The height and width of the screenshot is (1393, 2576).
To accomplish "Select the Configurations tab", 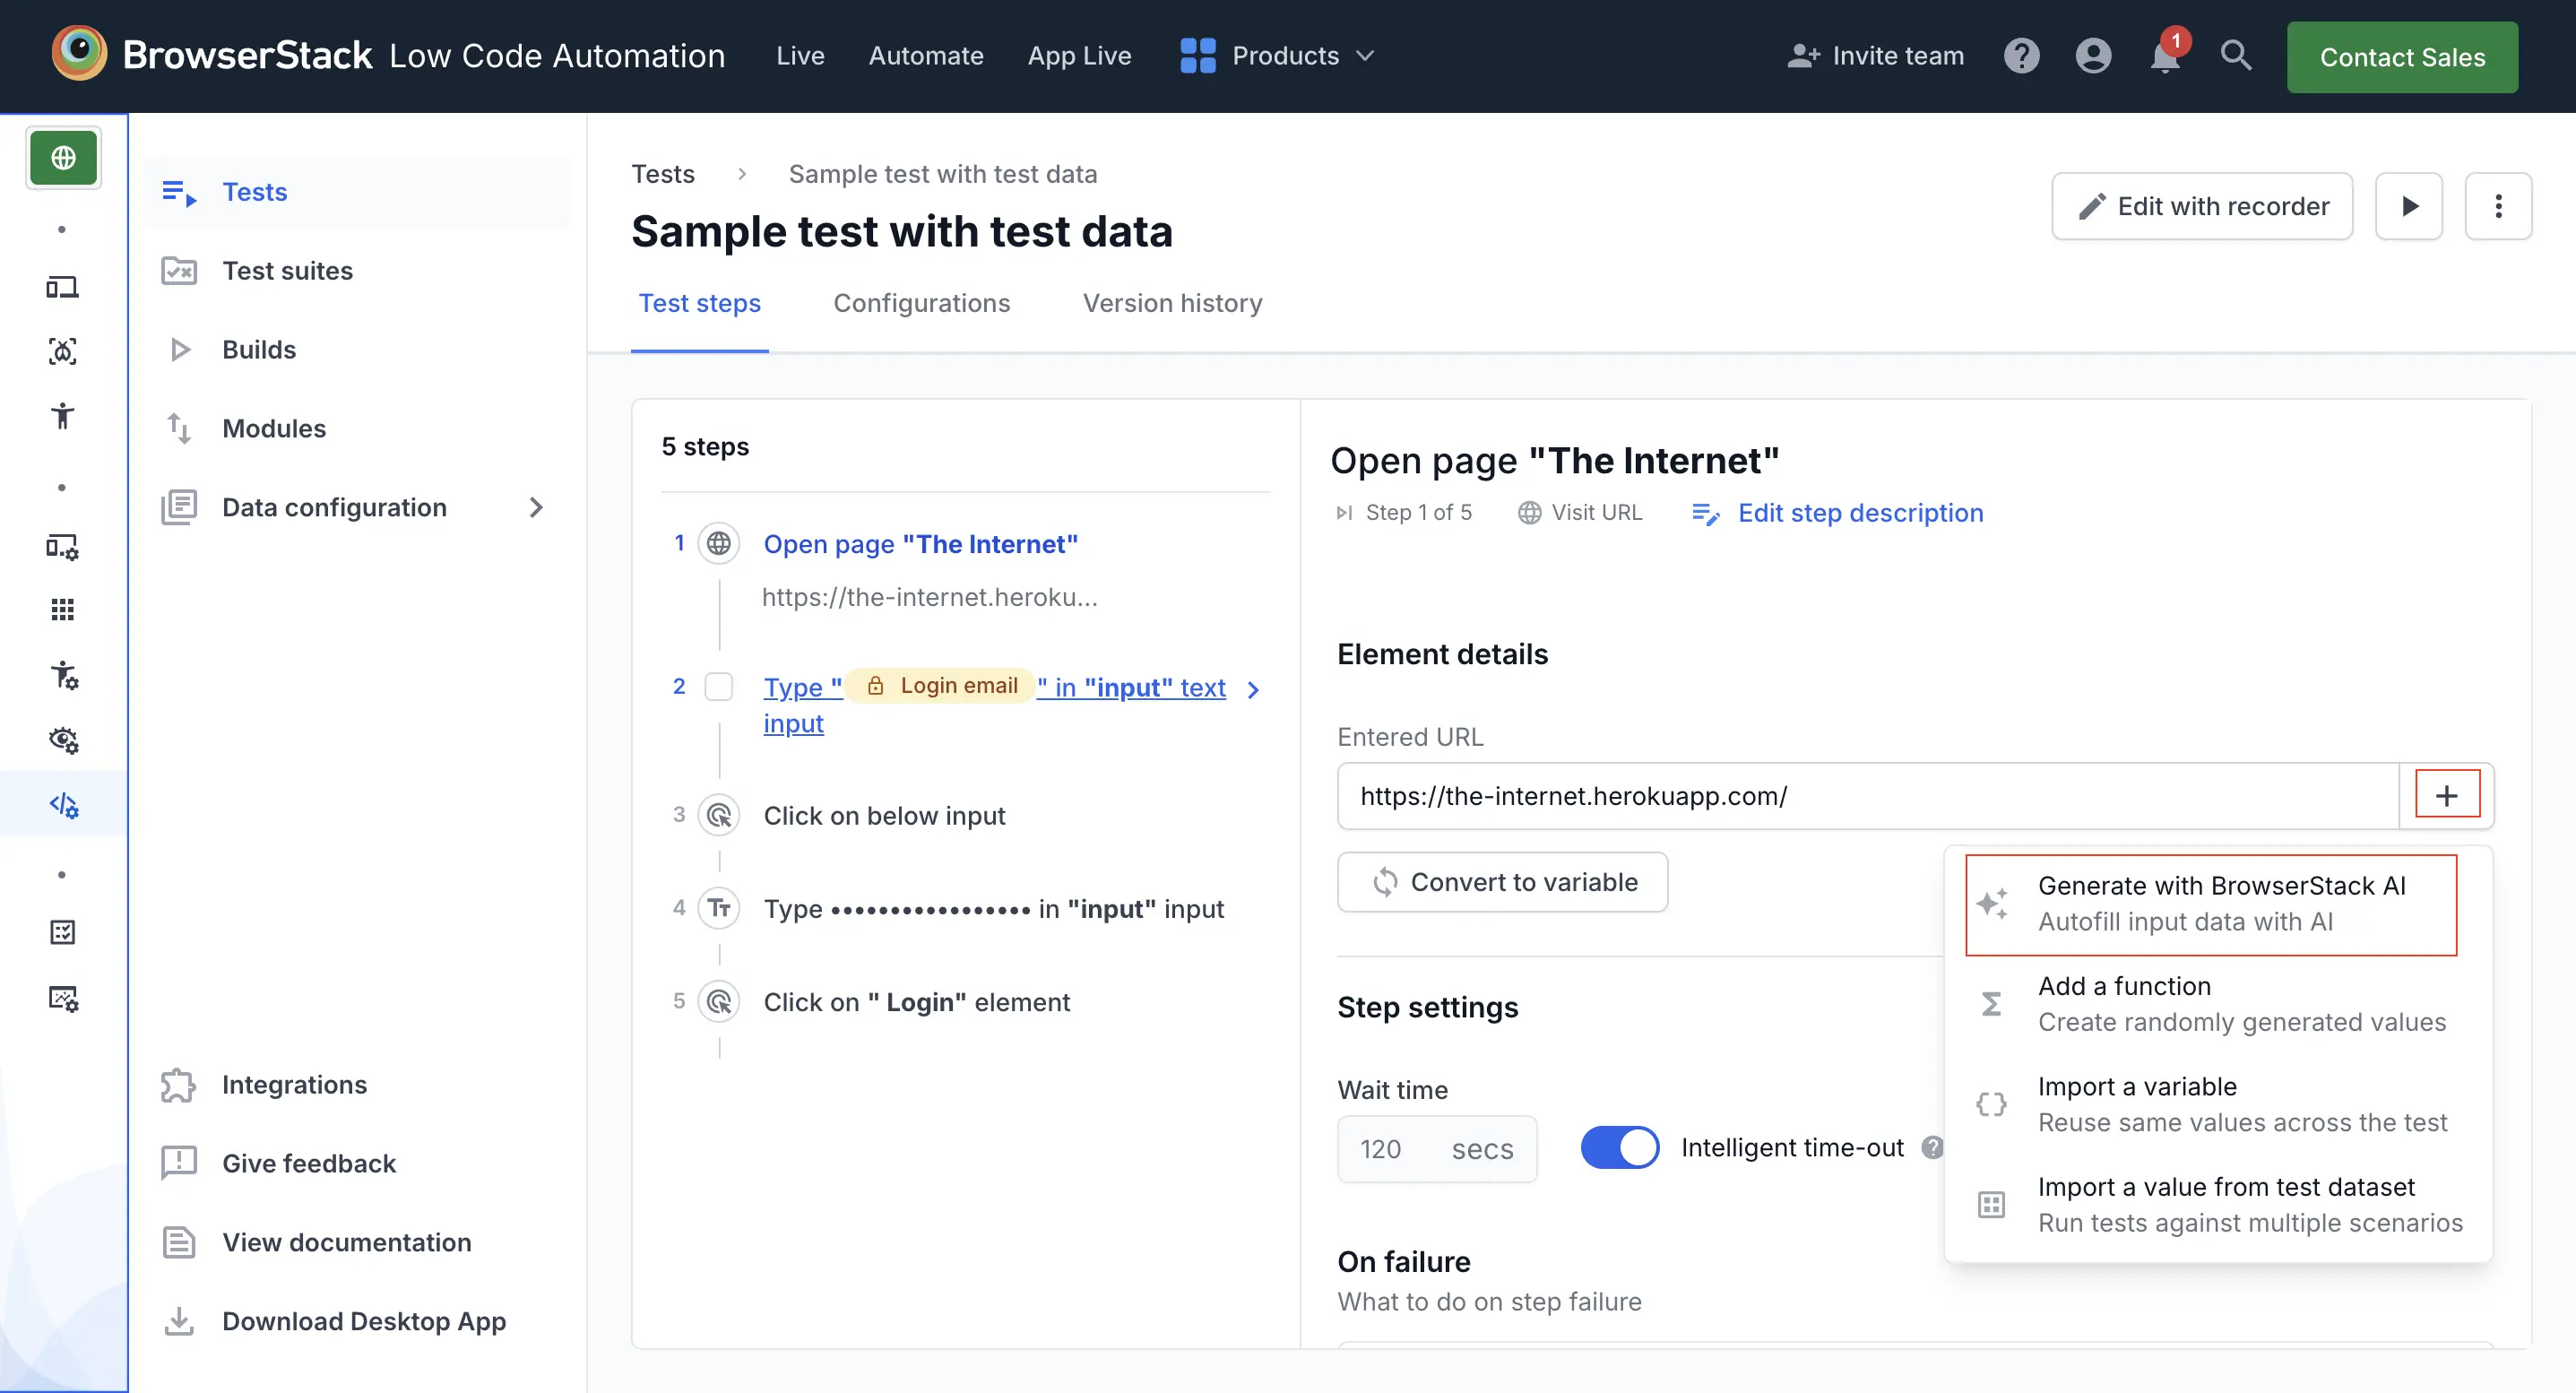I will coord(921,302).
